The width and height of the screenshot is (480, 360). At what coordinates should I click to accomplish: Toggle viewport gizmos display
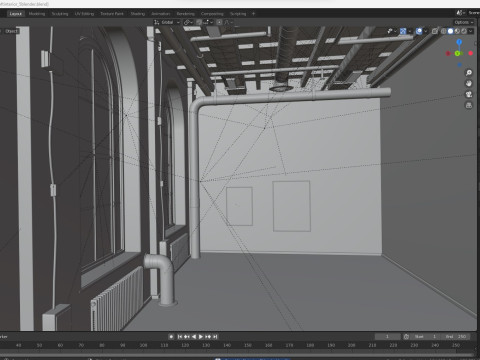tap(403, 31)
